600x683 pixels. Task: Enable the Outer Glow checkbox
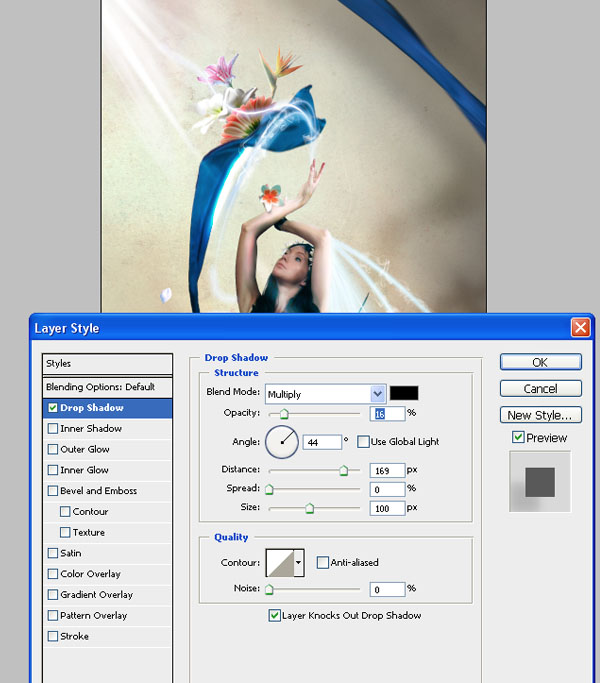coord(53,449)
